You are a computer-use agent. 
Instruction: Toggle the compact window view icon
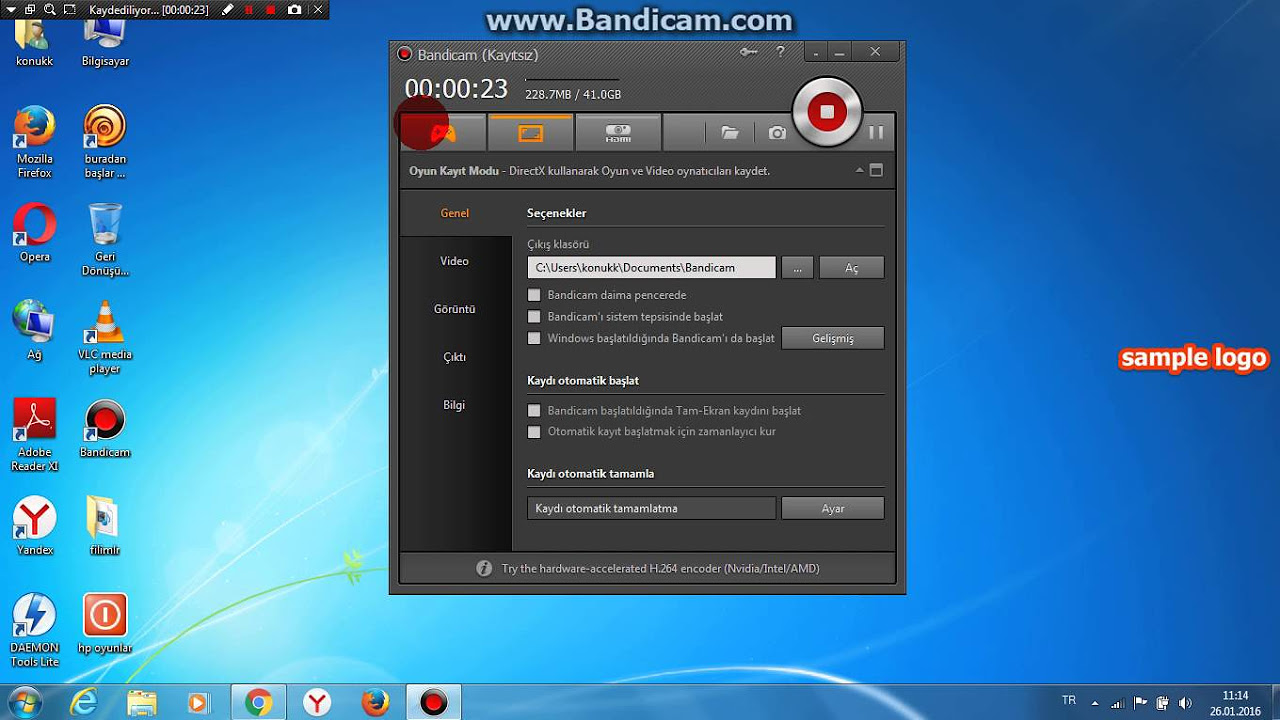point(876,170)
